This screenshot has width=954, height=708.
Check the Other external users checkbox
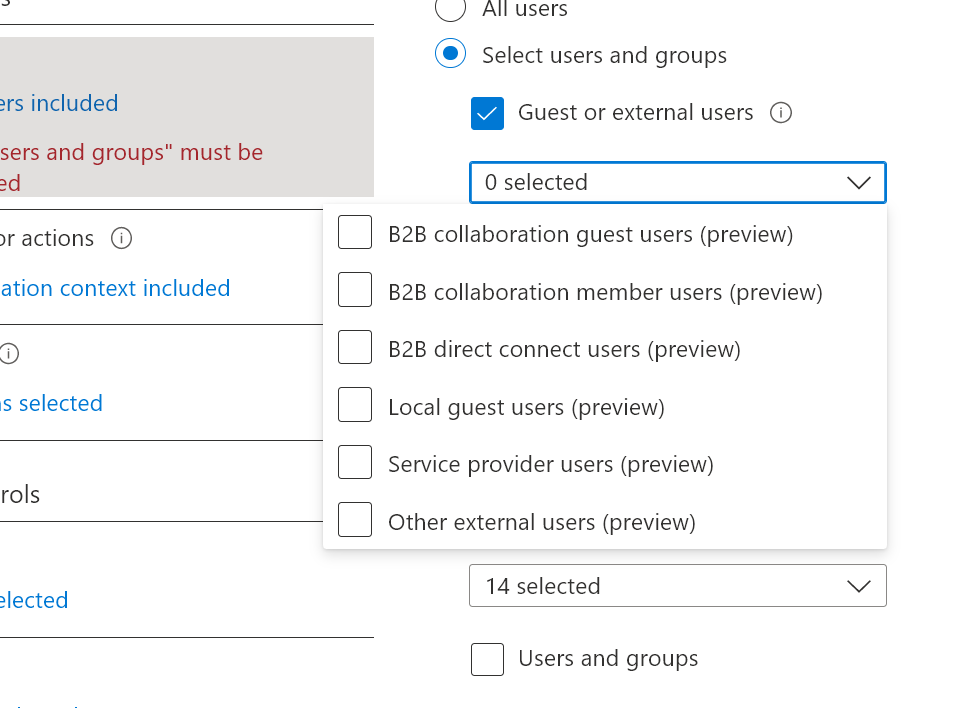(x=355, y=520)
